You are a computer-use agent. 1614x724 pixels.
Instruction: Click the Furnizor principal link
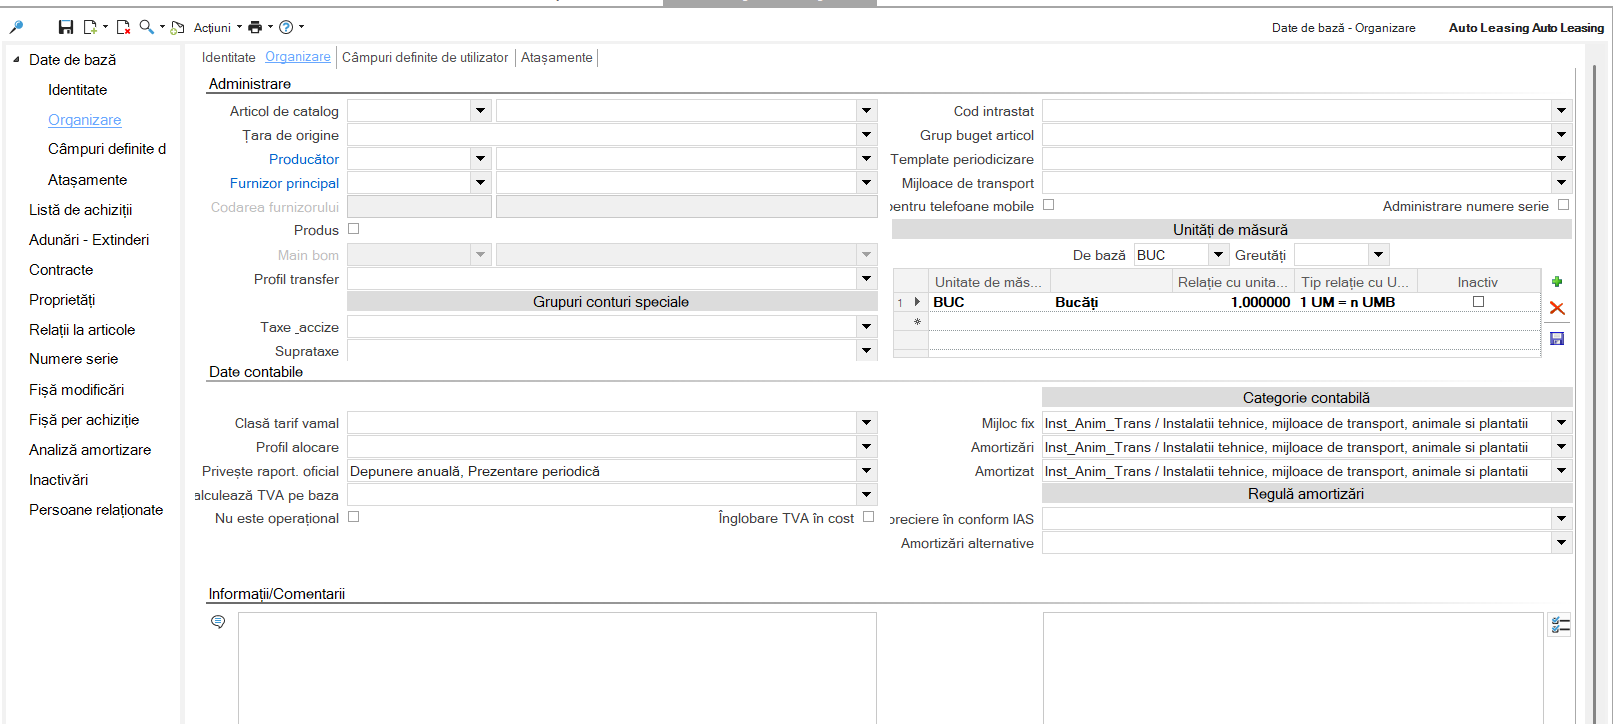(284, 183)
